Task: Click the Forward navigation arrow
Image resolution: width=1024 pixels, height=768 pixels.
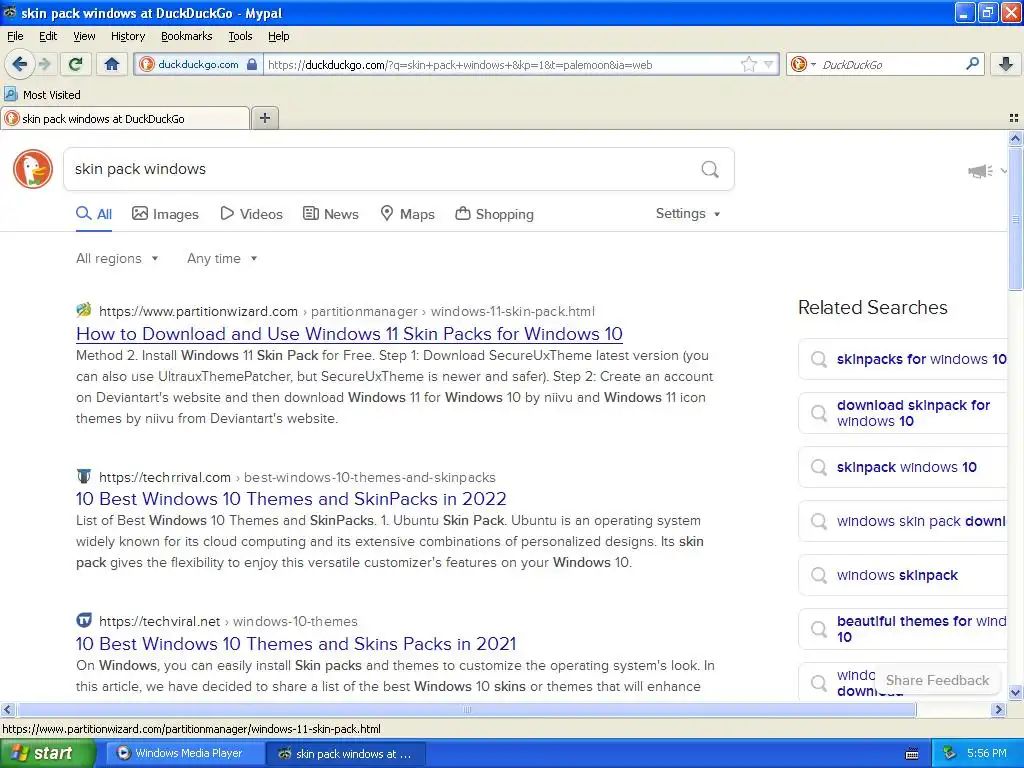Action: [44, 64]
